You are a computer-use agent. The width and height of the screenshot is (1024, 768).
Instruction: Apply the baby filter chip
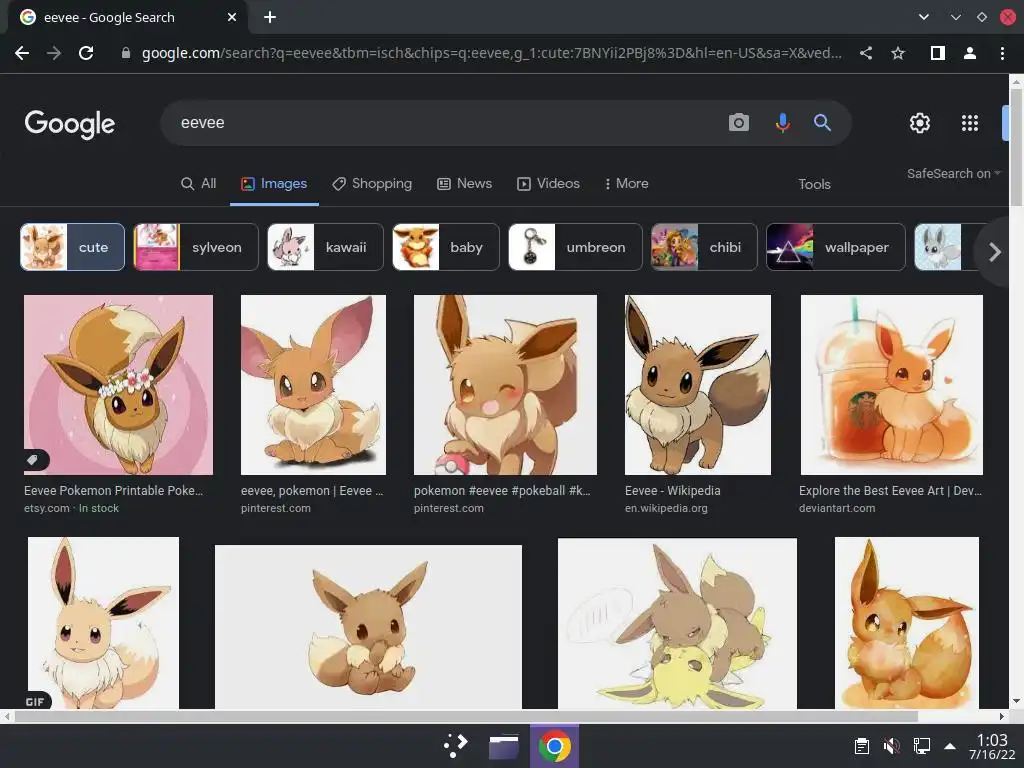pyautogui.click(x=446, y=247)
